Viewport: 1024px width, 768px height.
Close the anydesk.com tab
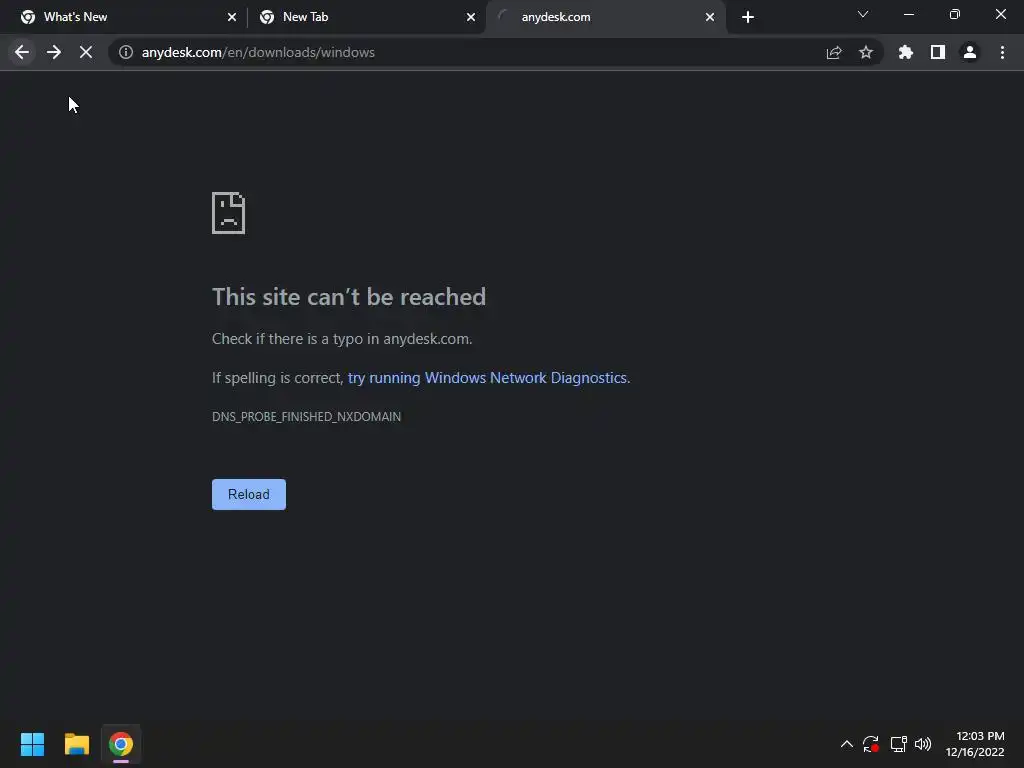point(710,17)
